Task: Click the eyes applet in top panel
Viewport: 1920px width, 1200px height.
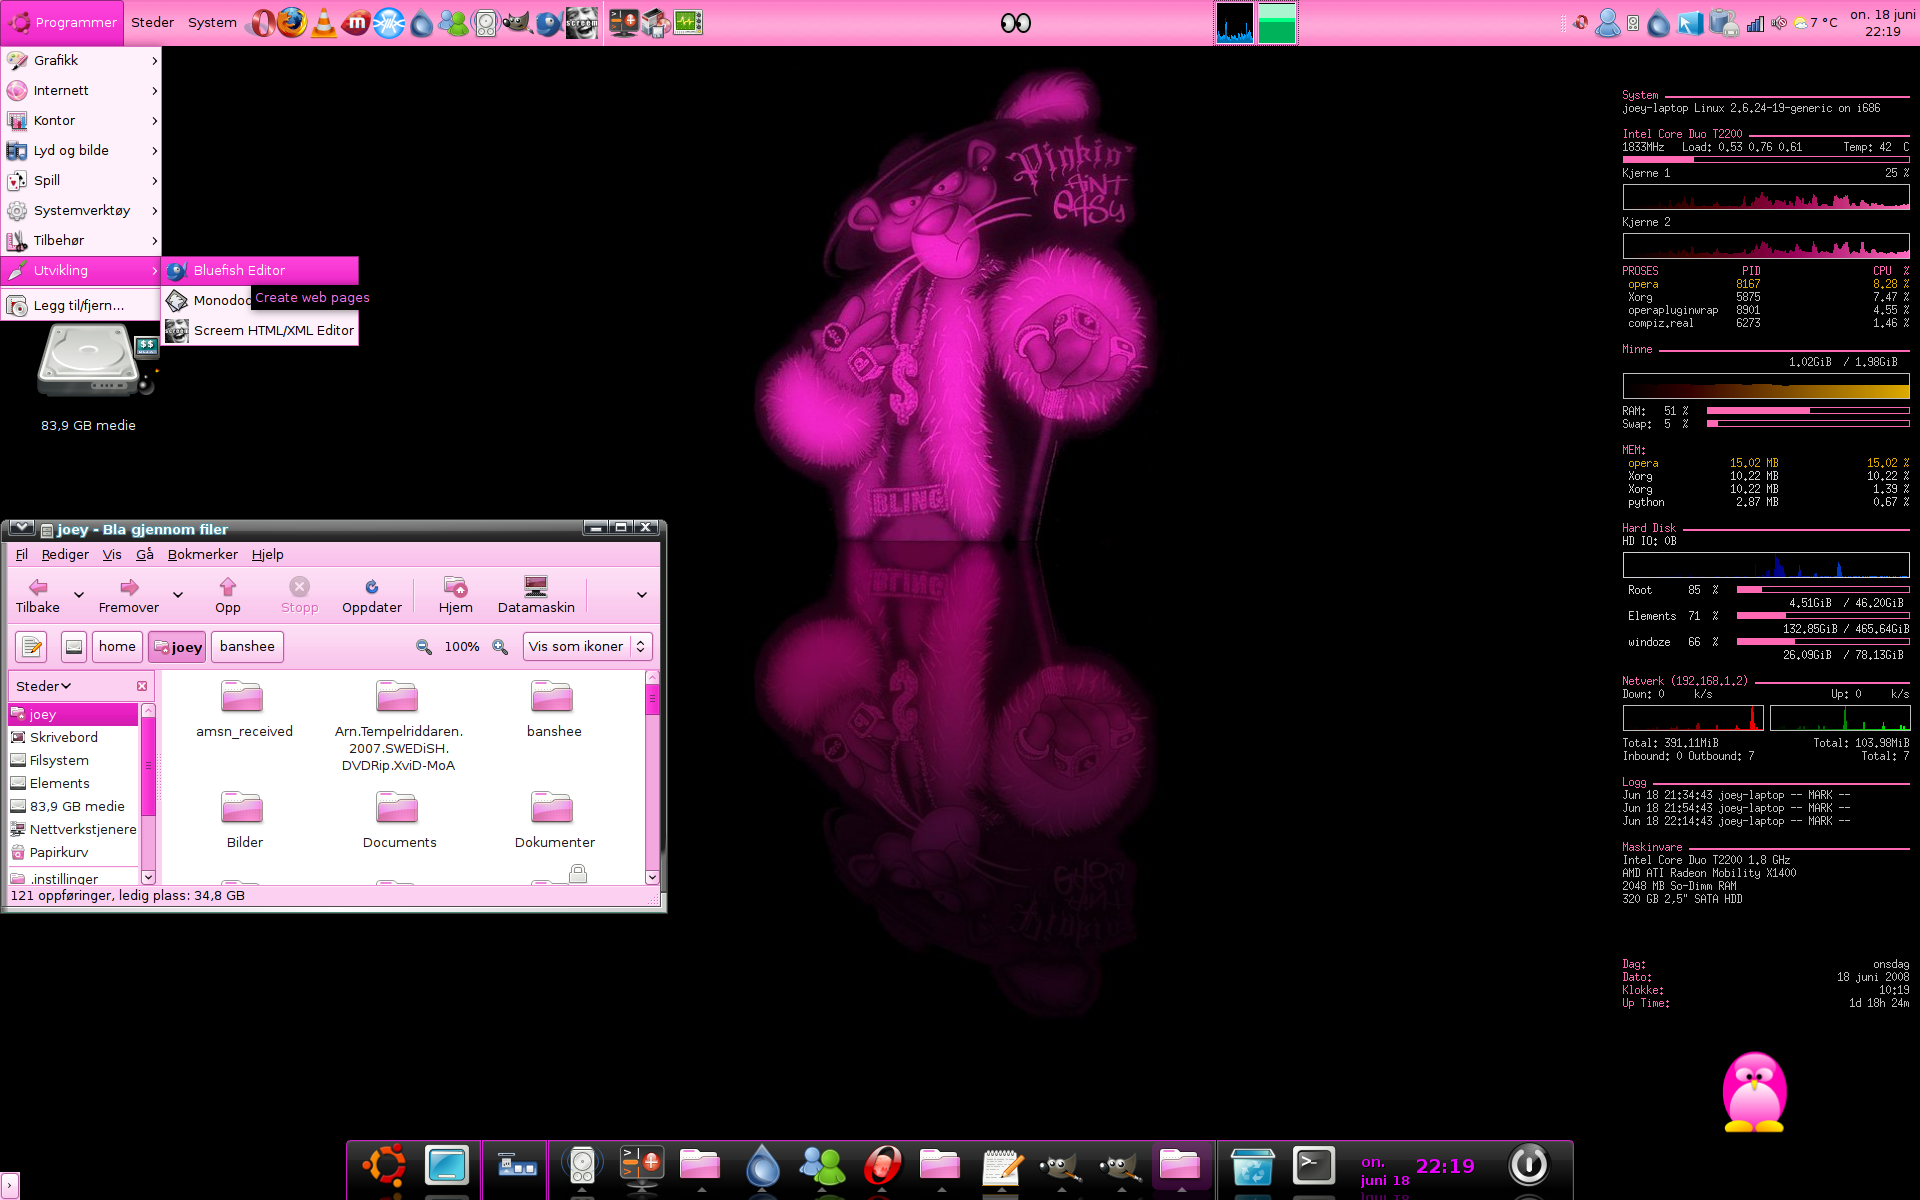Action: (x=1015, y=22)
